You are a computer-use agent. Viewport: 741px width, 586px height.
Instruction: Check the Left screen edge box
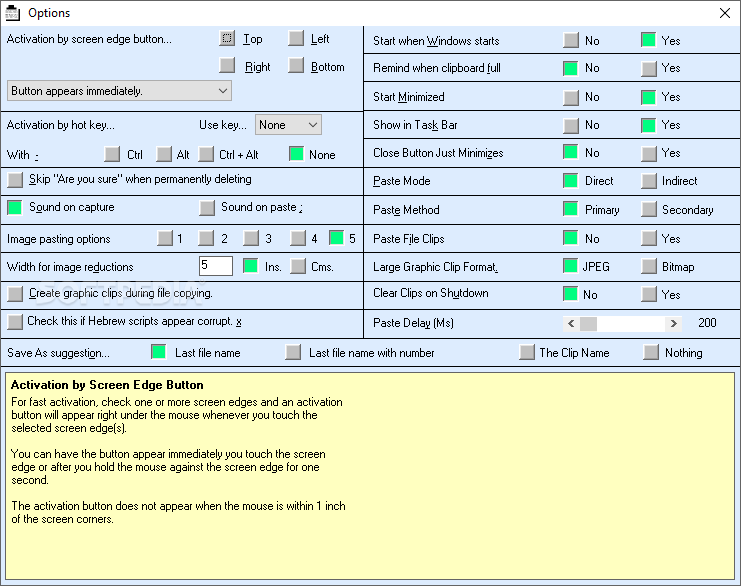click(x=296, y=38)
